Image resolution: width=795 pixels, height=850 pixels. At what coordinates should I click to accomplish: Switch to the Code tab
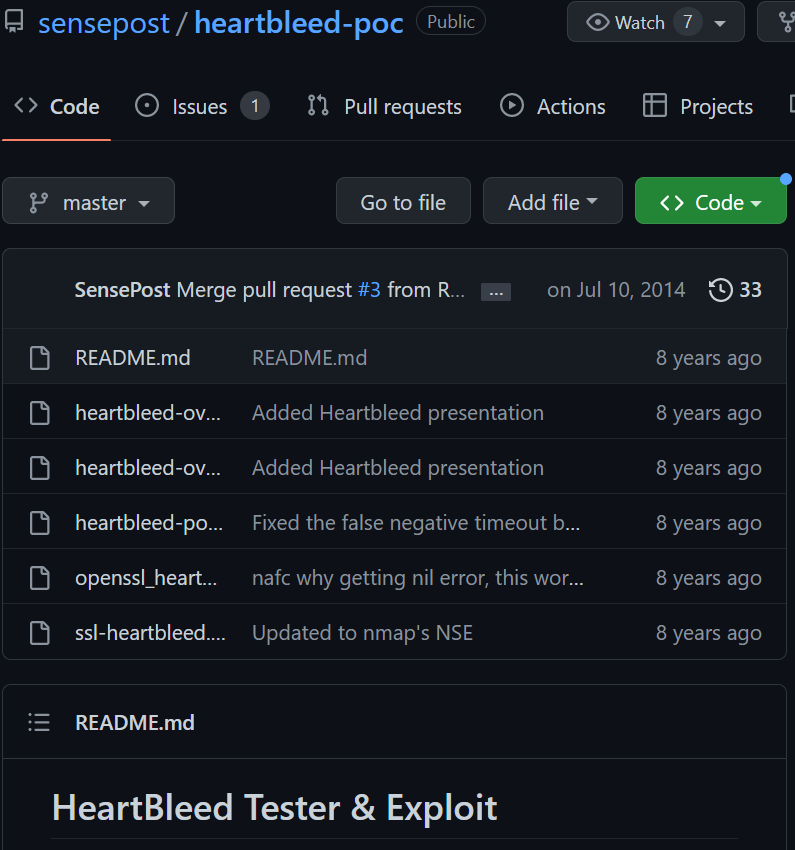(x=56, y=107)
